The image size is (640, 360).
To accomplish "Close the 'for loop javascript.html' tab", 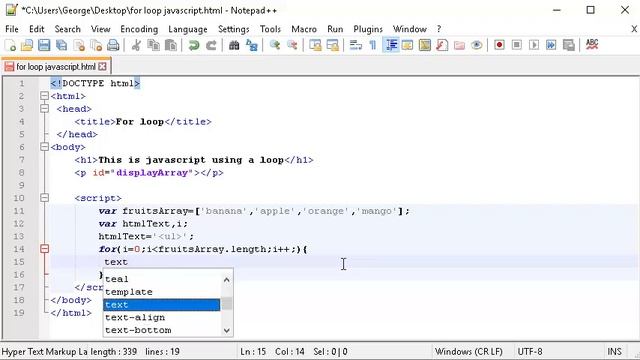I will click(102, 67).
